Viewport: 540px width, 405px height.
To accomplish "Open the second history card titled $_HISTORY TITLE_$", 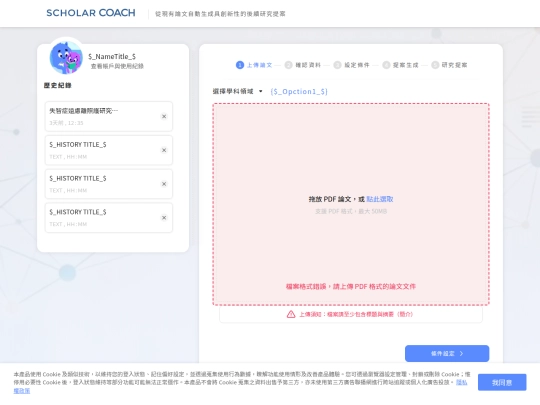I will coord(108,150).
